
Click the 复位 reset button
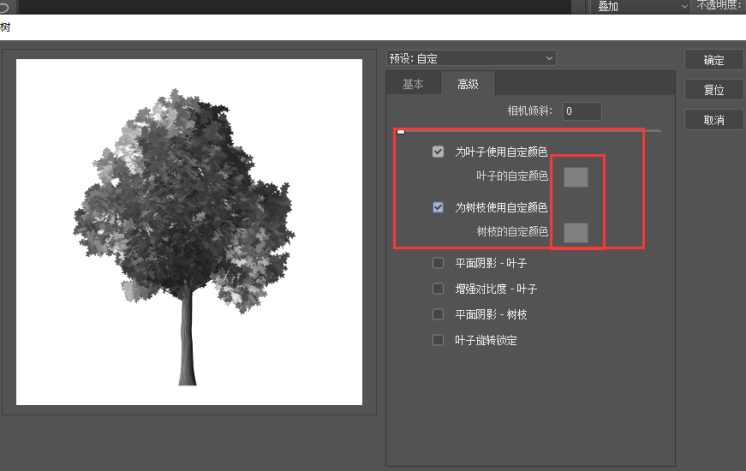pos(714,90)
